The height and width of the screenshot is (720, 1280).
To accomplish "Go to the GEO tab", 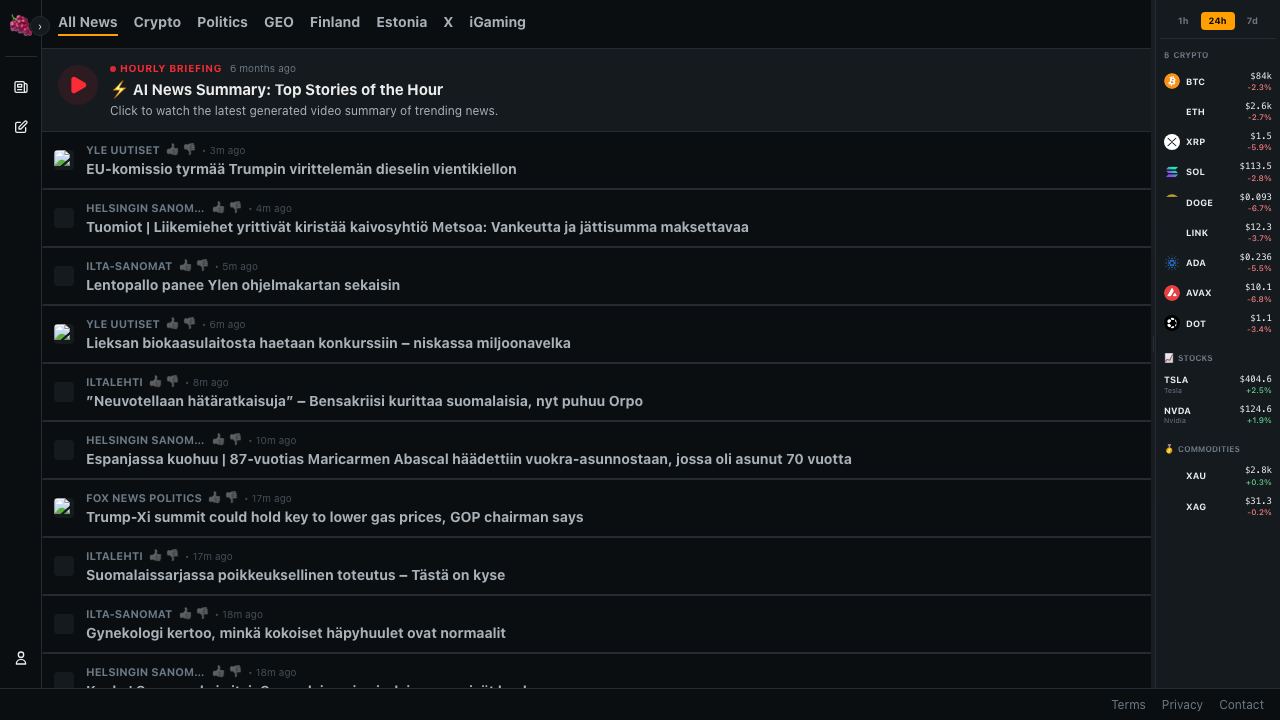I will (279, 22).
